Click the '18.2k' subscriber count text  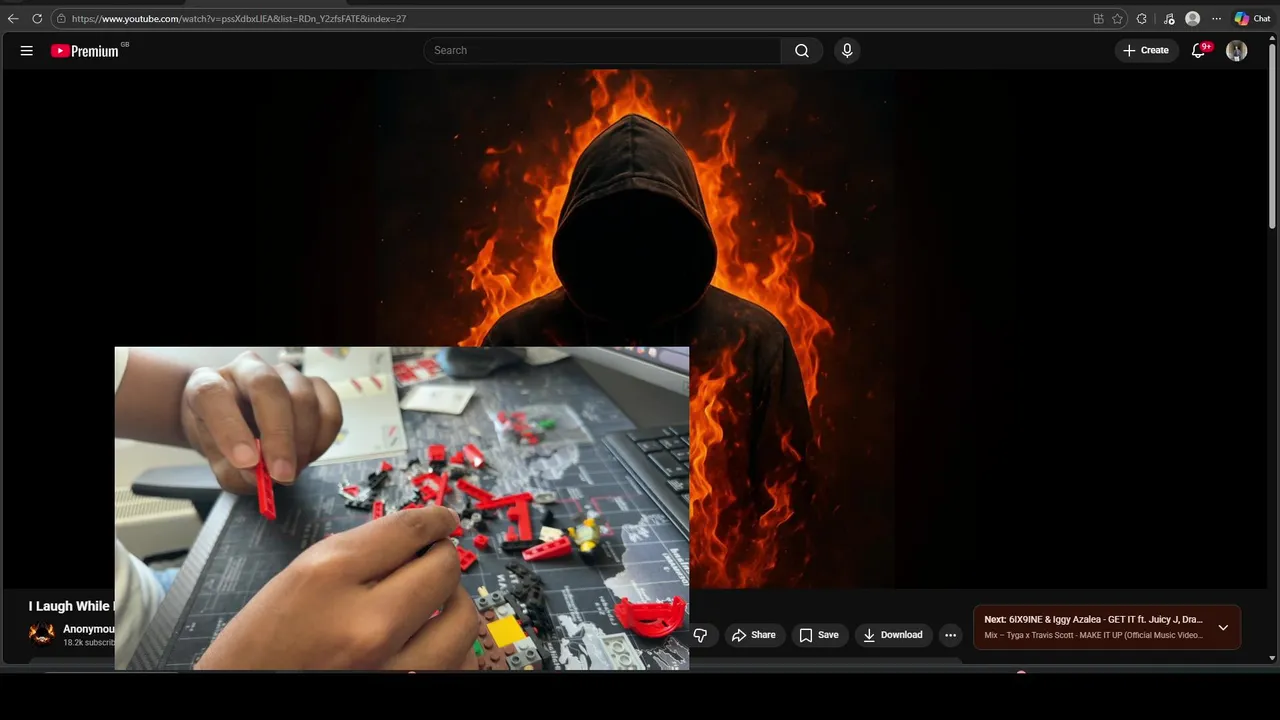pos(89,643)
